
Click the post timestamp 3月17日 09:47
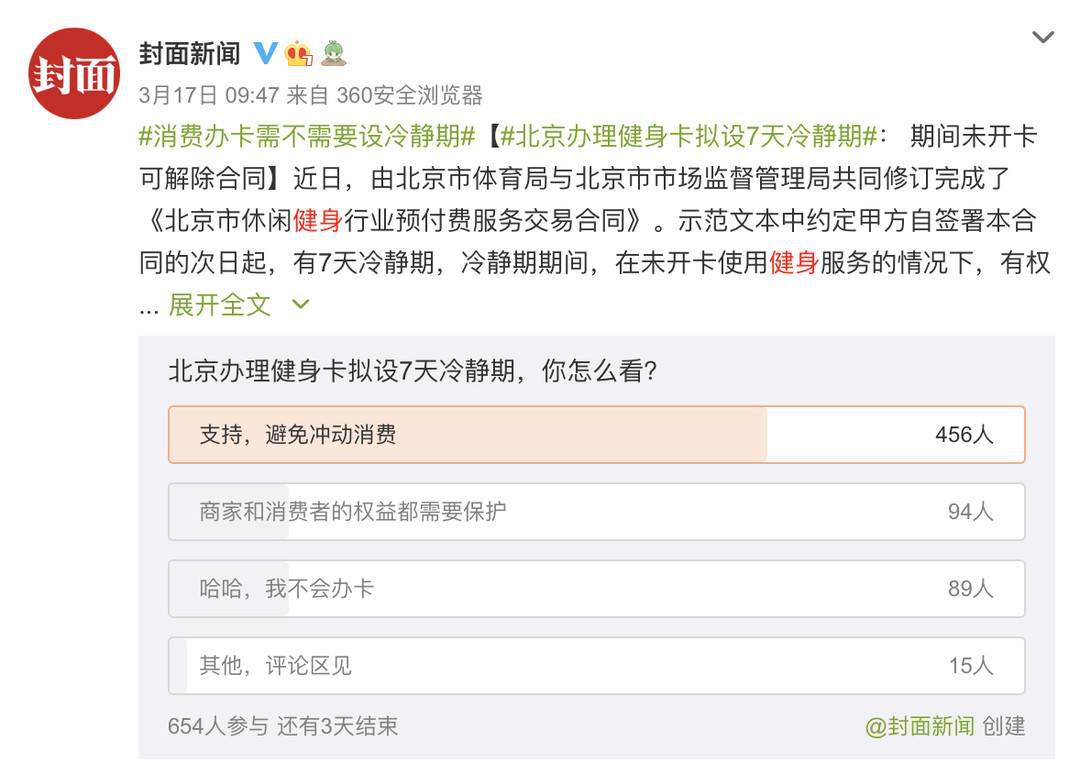(209, 95)
